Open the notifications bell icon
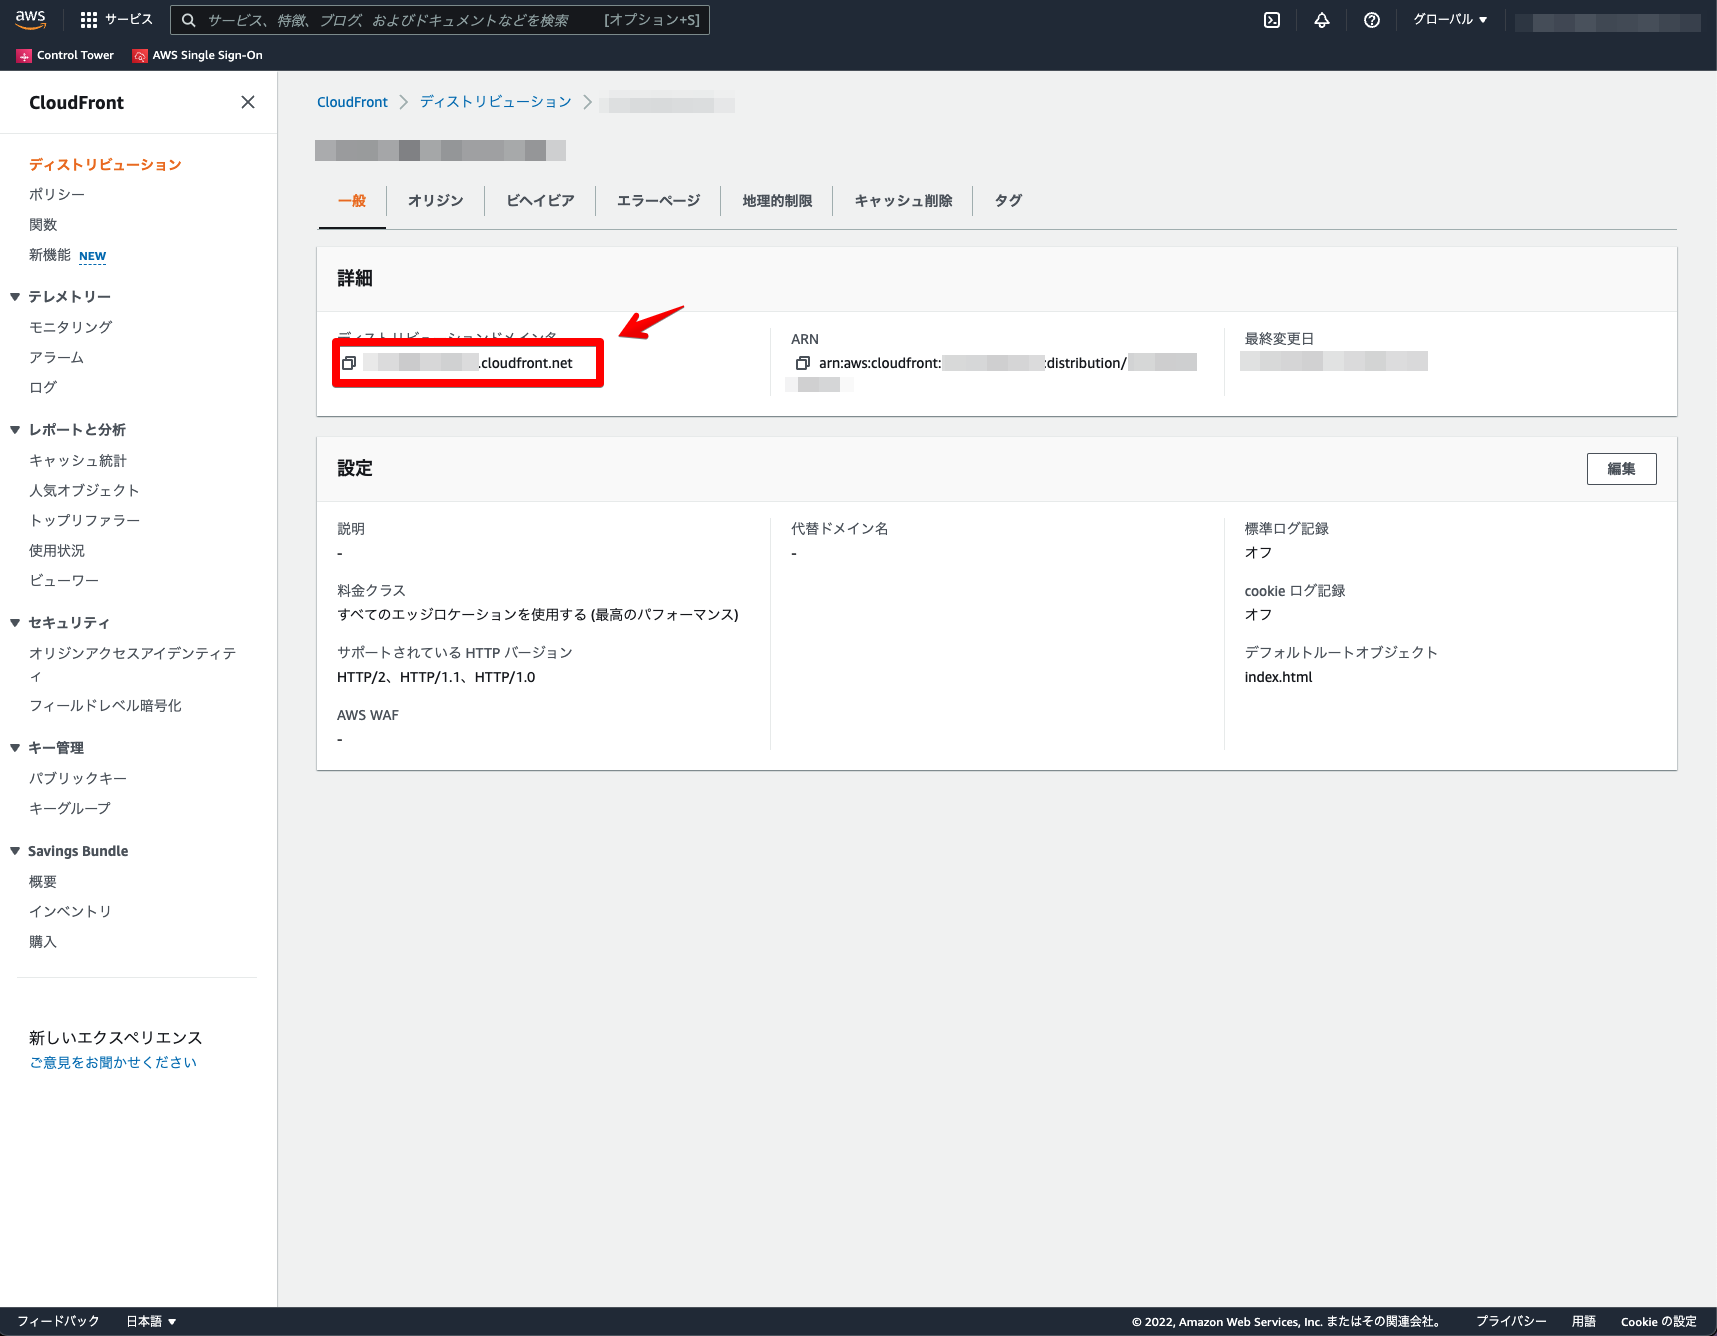This screenshot has width=1717, height=1336. point(1322,20)
